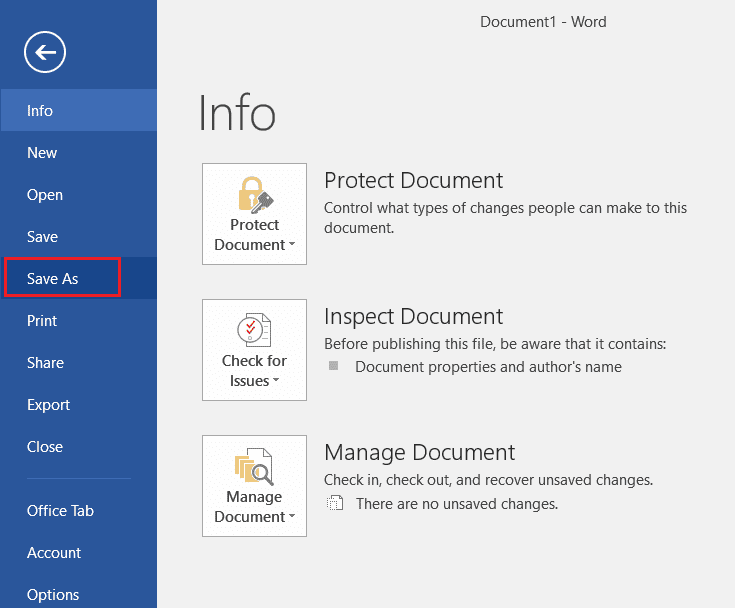Screen dimensions: 735x608
Task: Open the Save As page
Action: coord(79,278)
